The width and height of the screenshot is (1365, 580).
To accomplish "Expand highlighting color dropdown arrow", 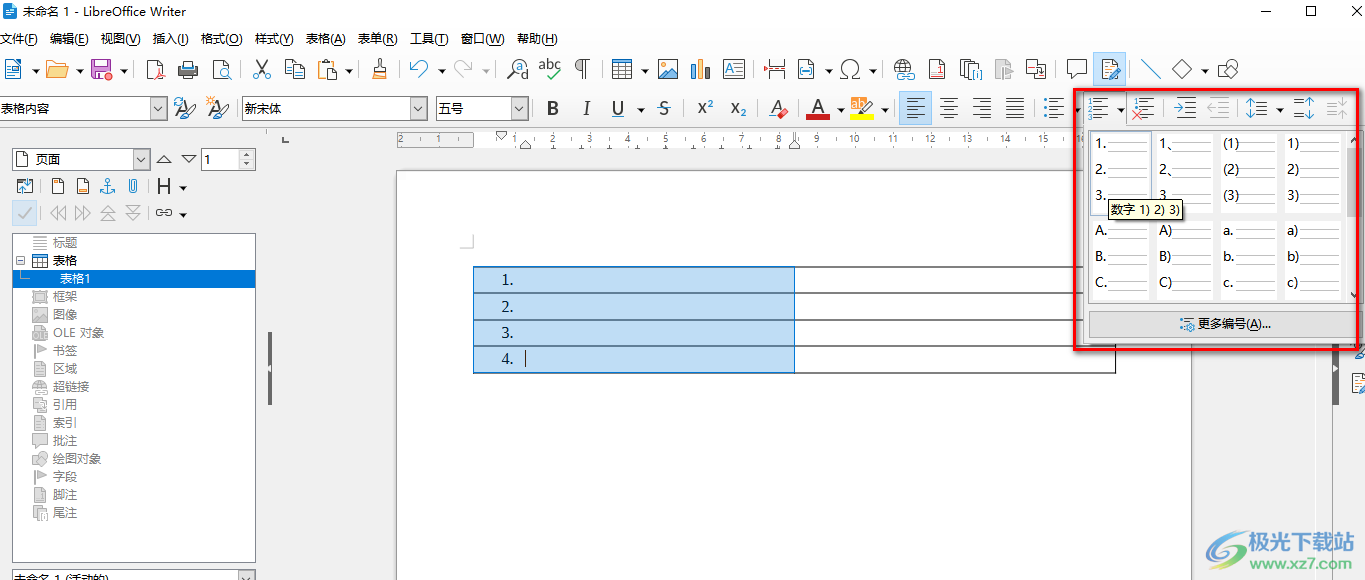I will pos(885,108).
